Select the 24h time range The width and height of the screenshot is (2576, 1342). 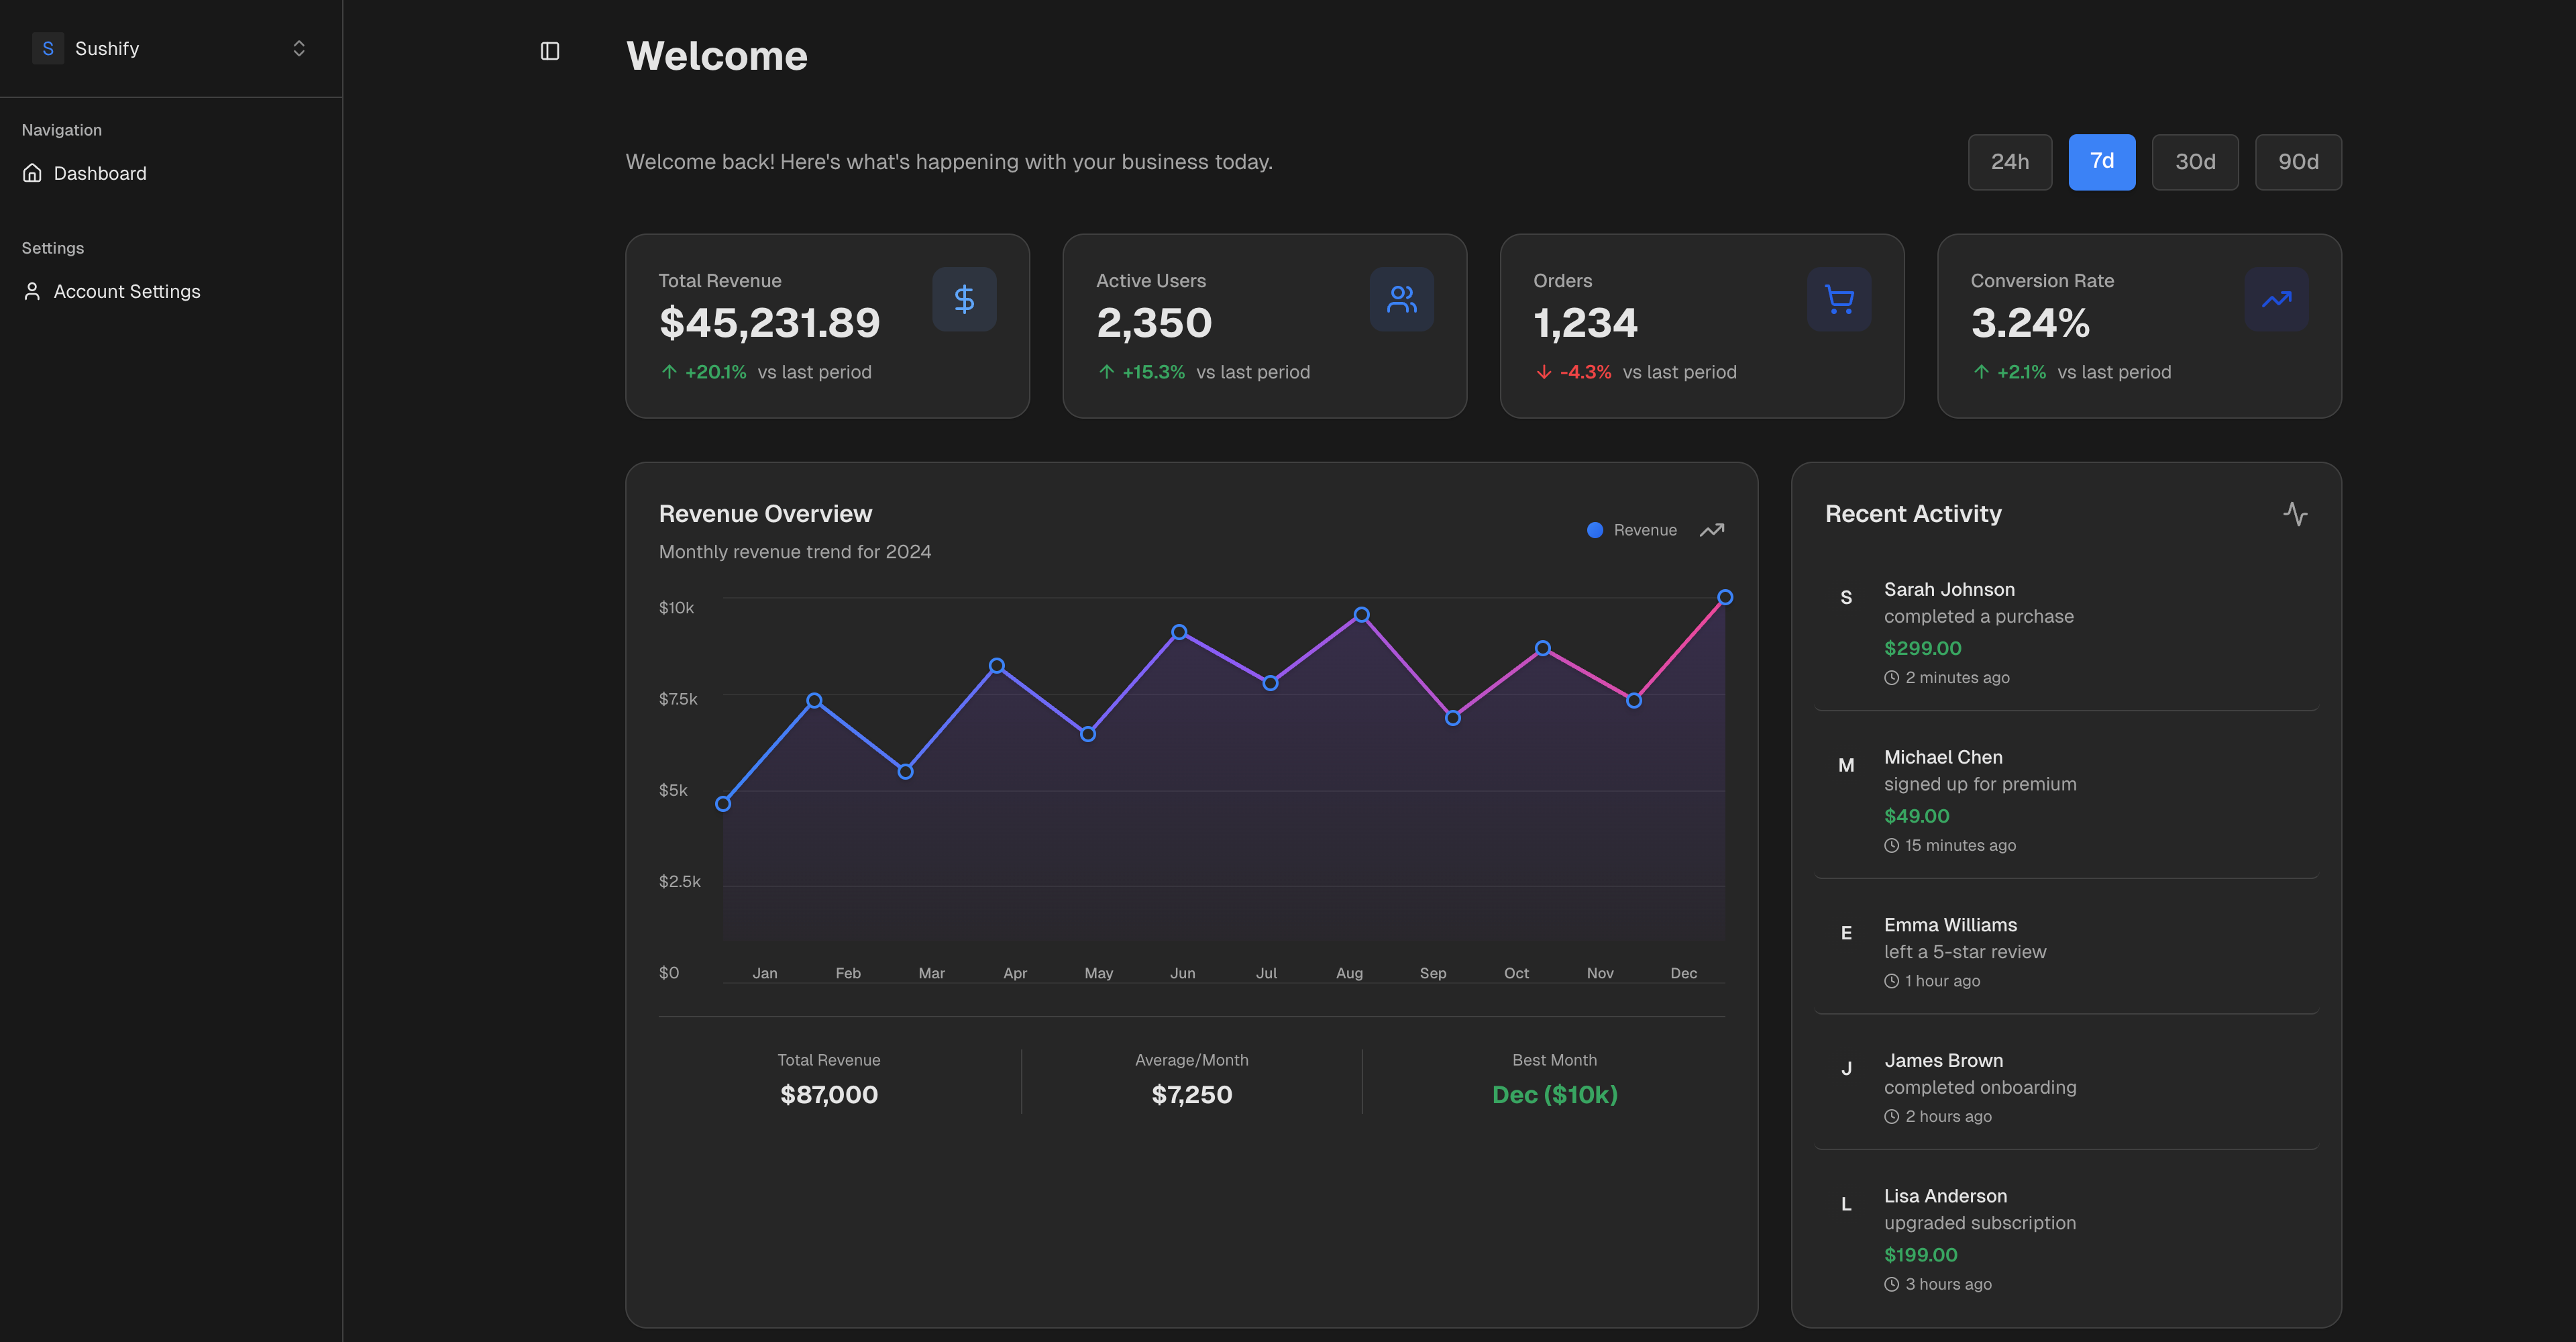pyautogui.click(x=2009, y=162)
